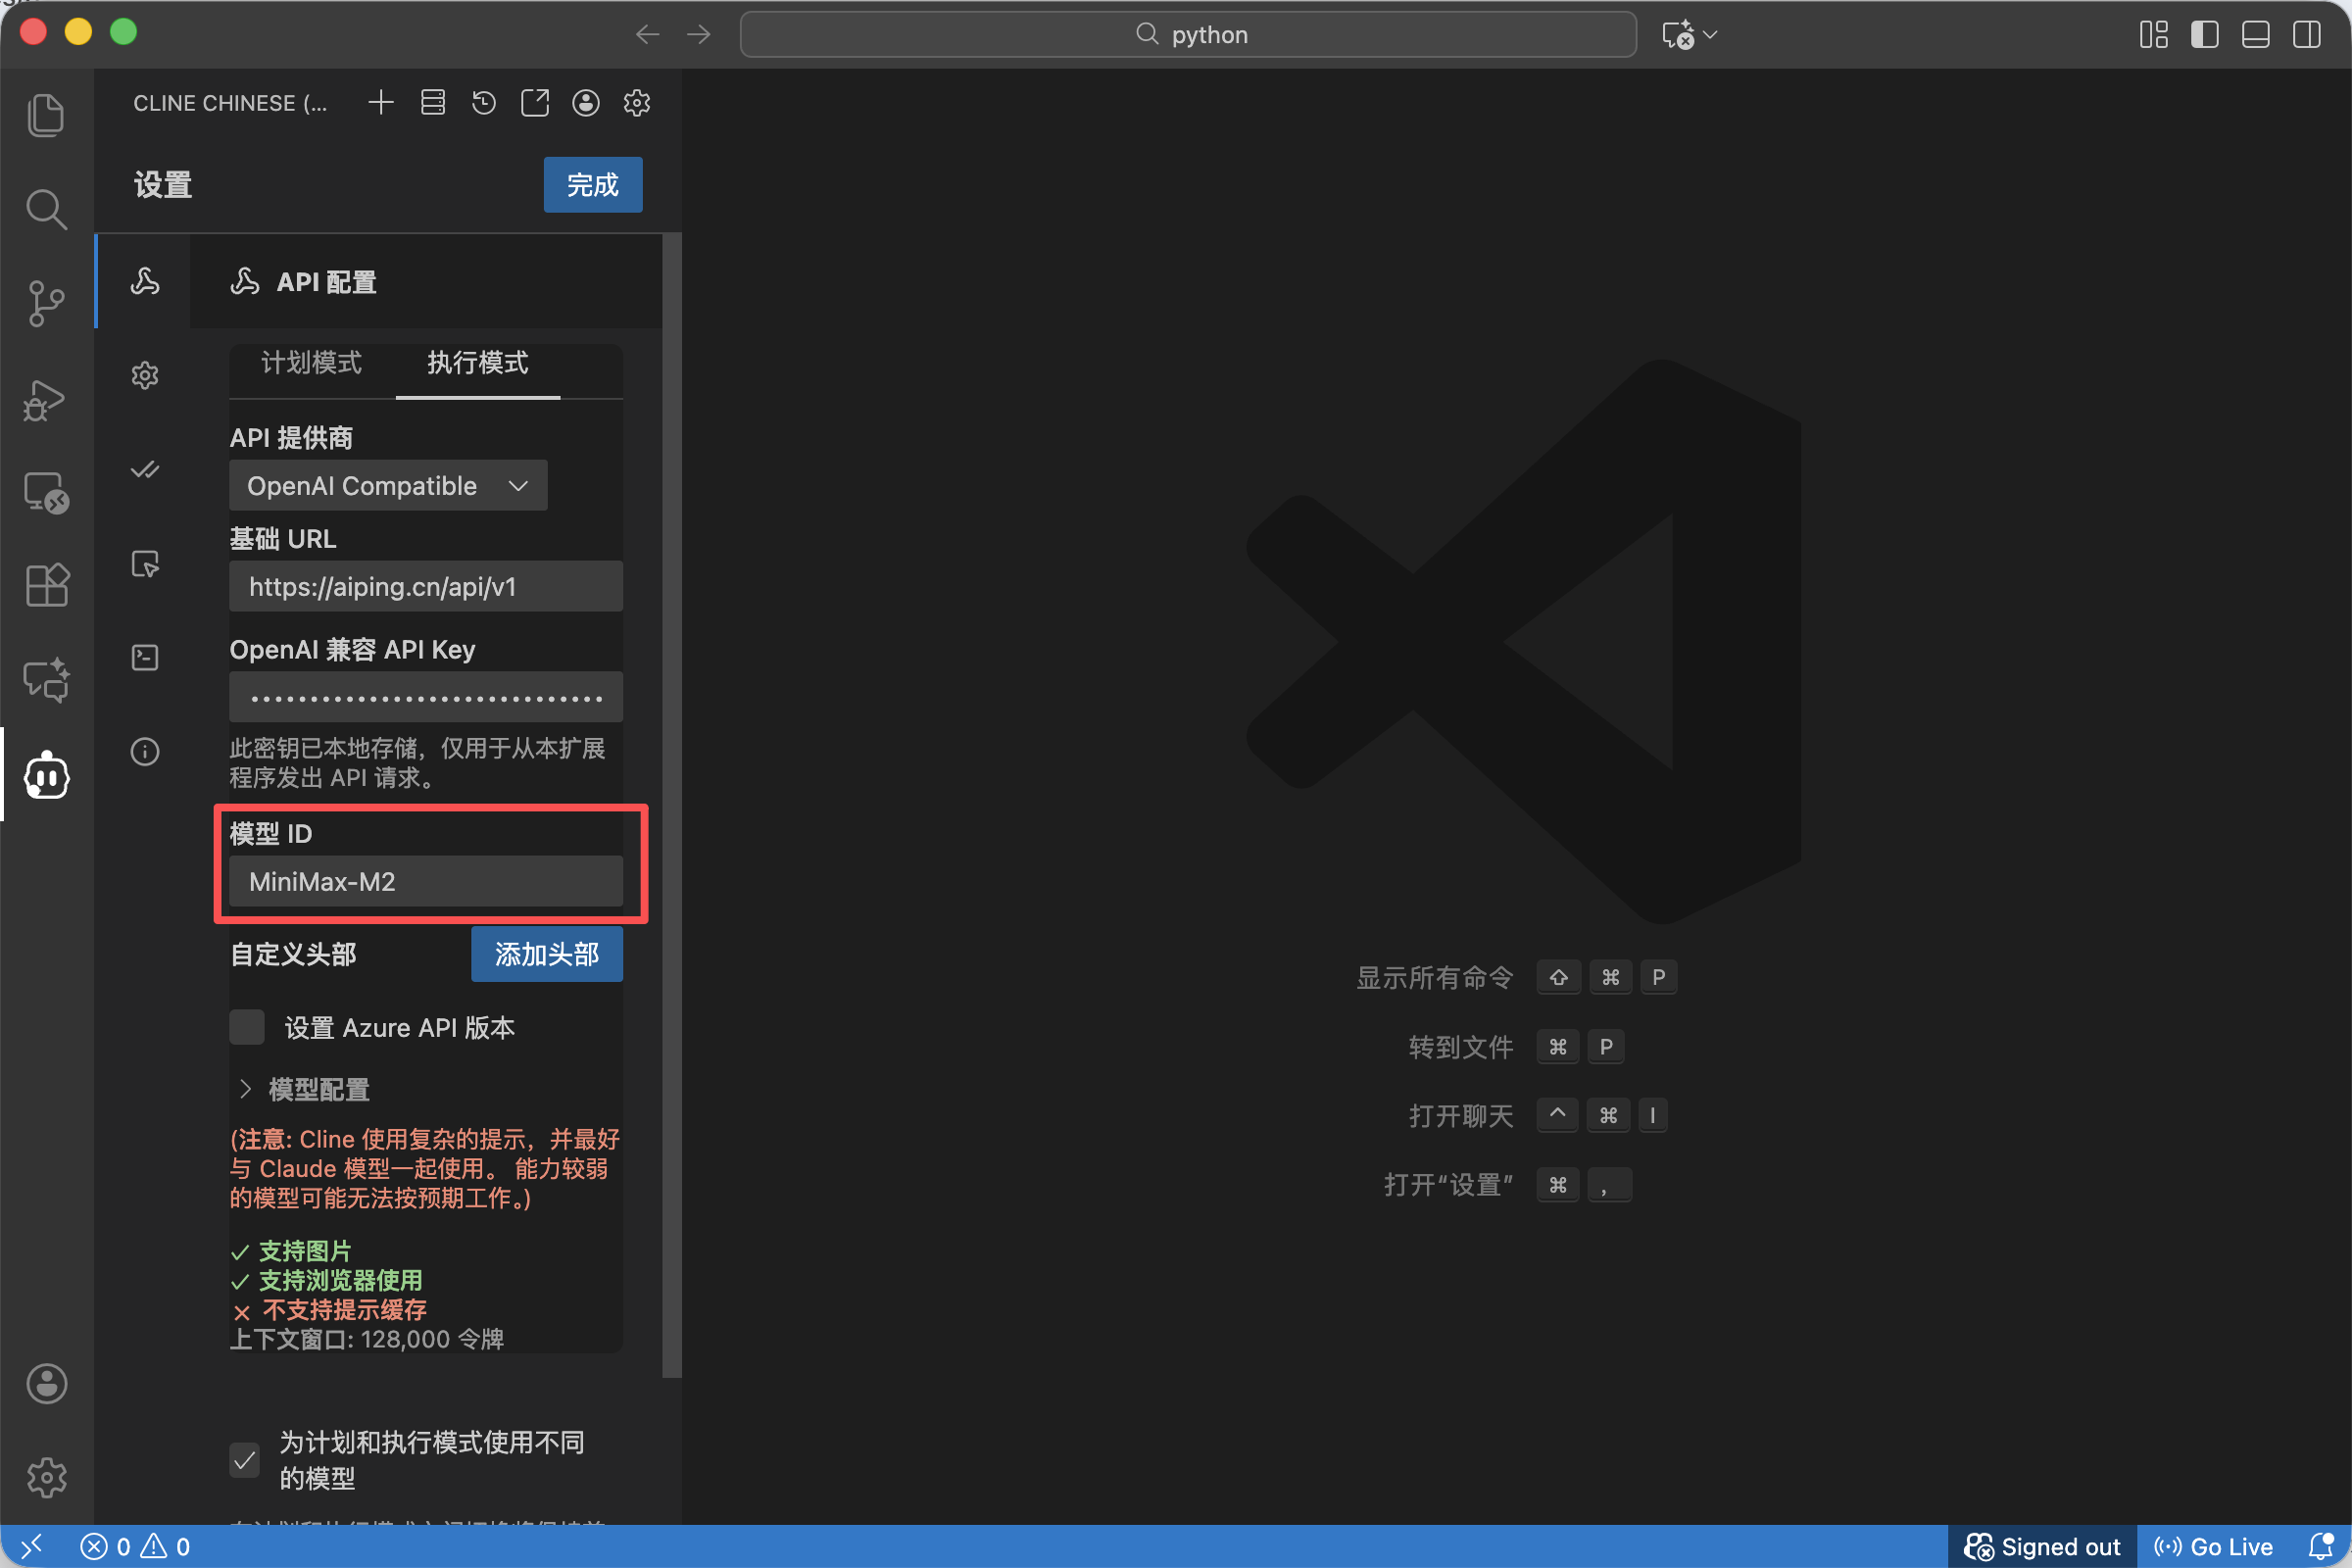Open the Source Control view

(x=46, y=302)
